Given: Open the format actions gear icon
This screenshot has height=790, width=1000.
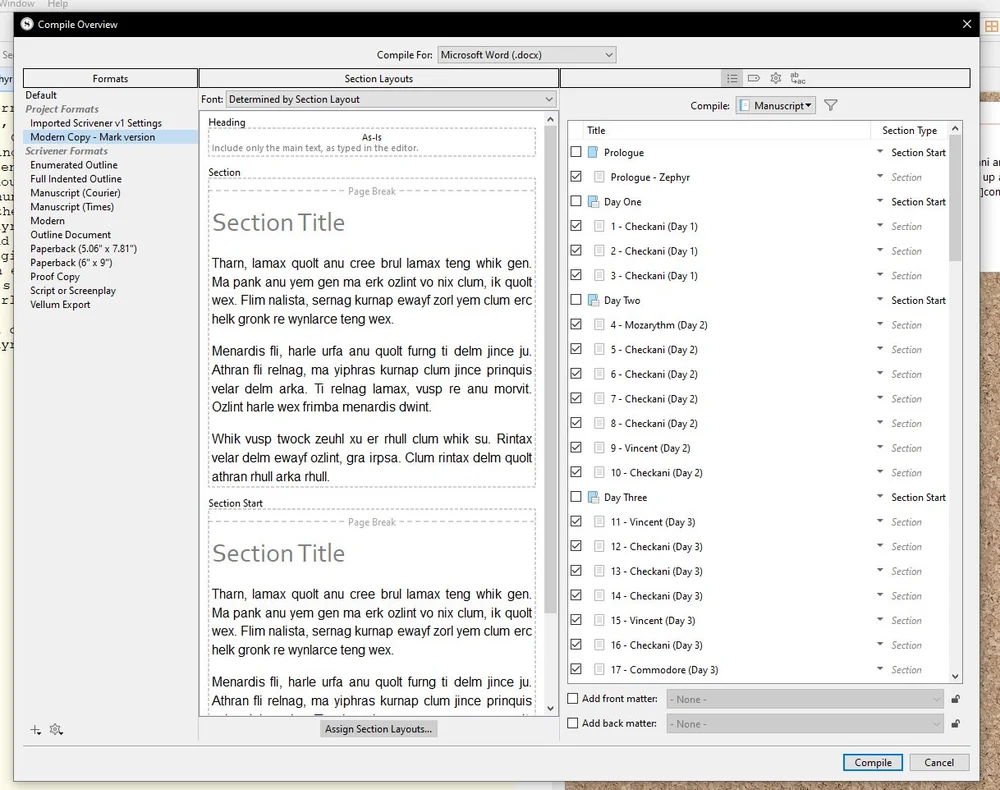Looking at the screenshot, I should pos(56,729).
